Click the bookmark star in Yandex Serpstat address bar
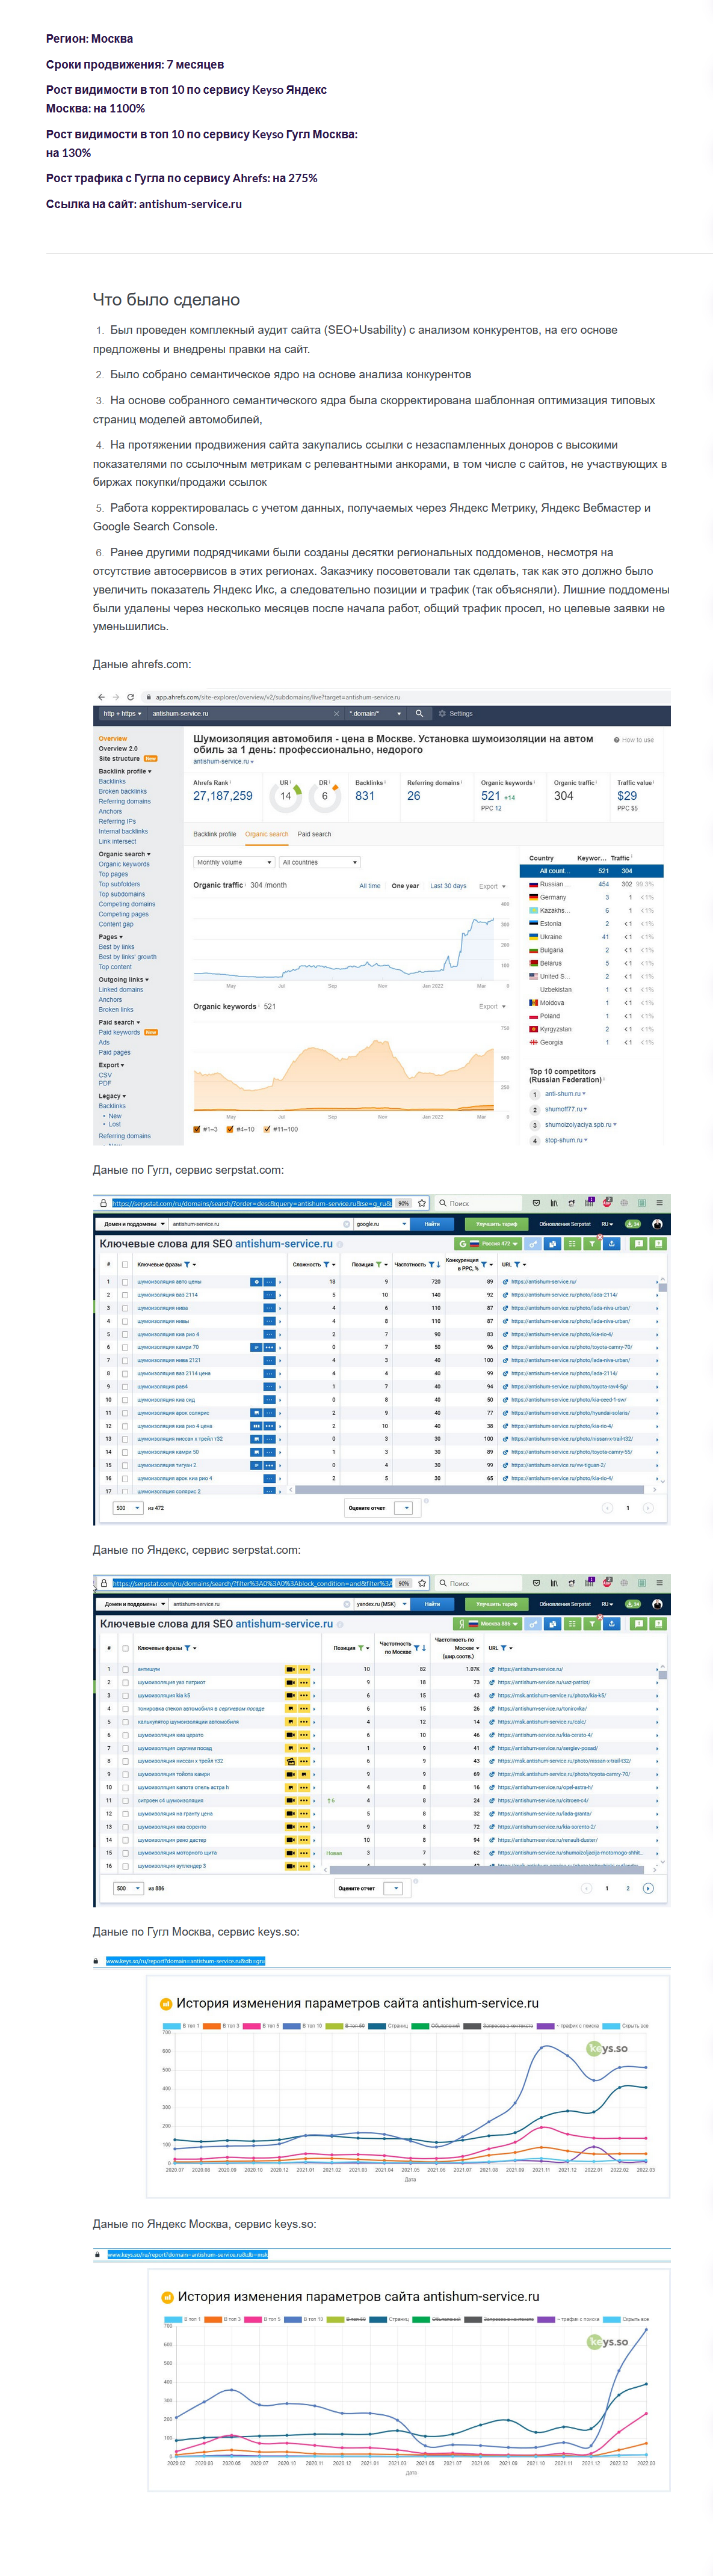Screen dimensions: 713x2576 422,1583
